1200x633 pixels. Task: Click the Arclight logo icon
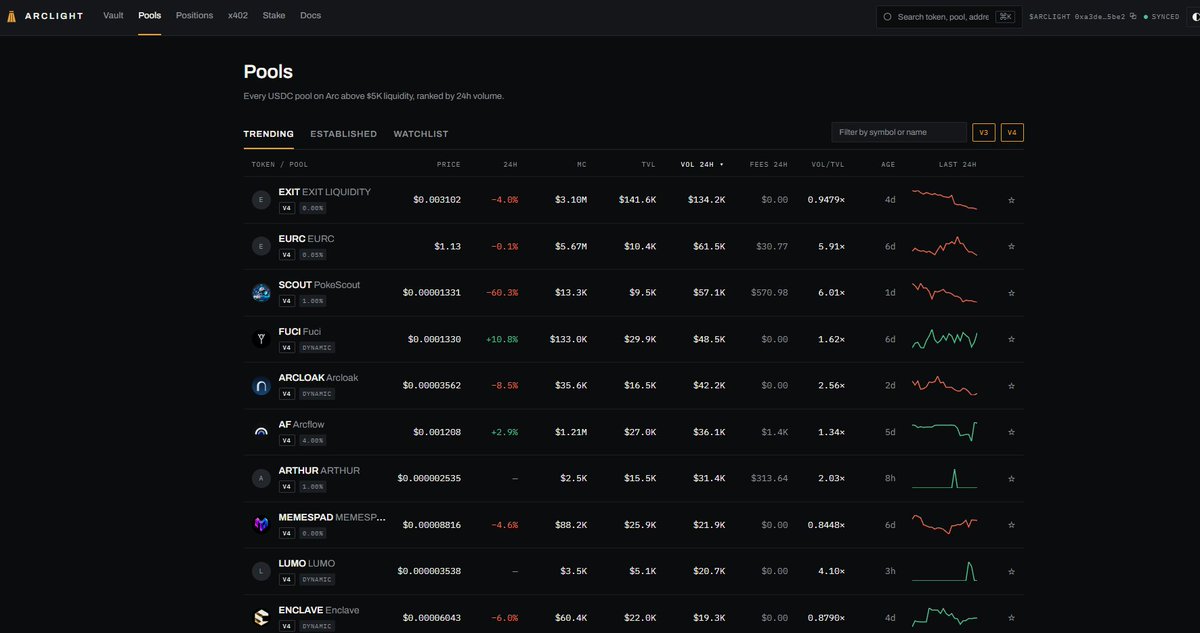click(11, 16)
